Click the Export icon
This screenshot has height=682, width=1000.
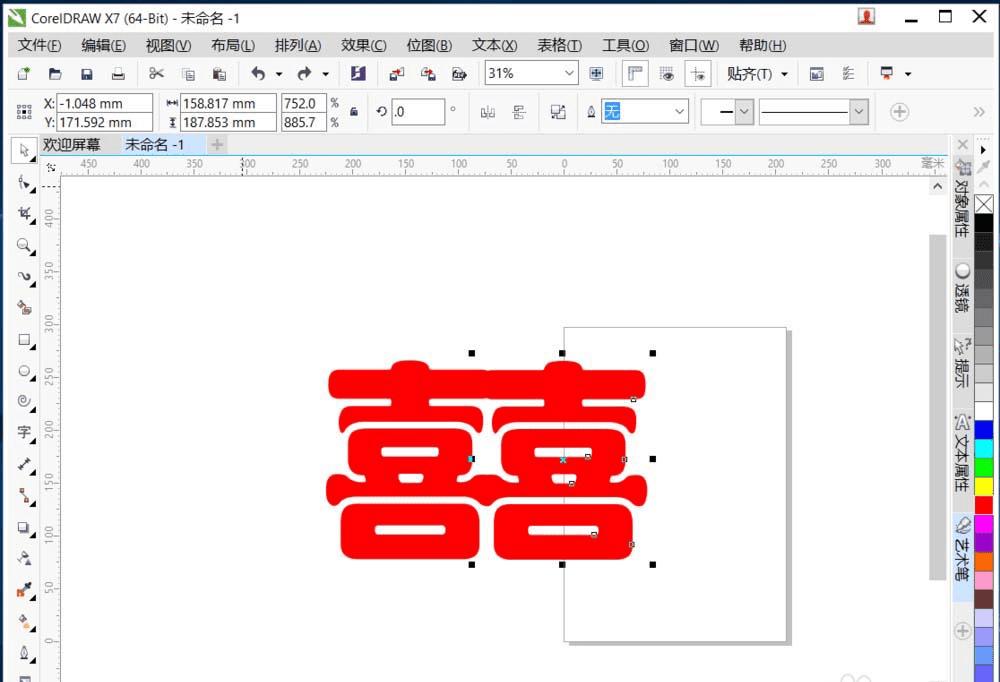[x=428, y=74]
